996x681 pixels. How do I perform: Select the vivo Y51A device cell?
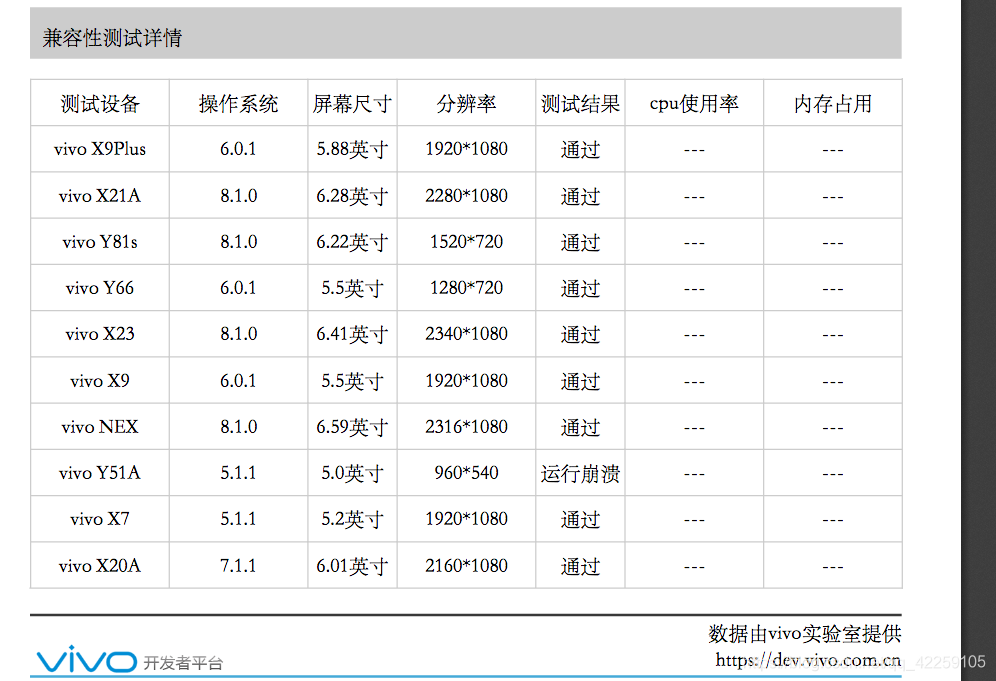coord(100,473)
